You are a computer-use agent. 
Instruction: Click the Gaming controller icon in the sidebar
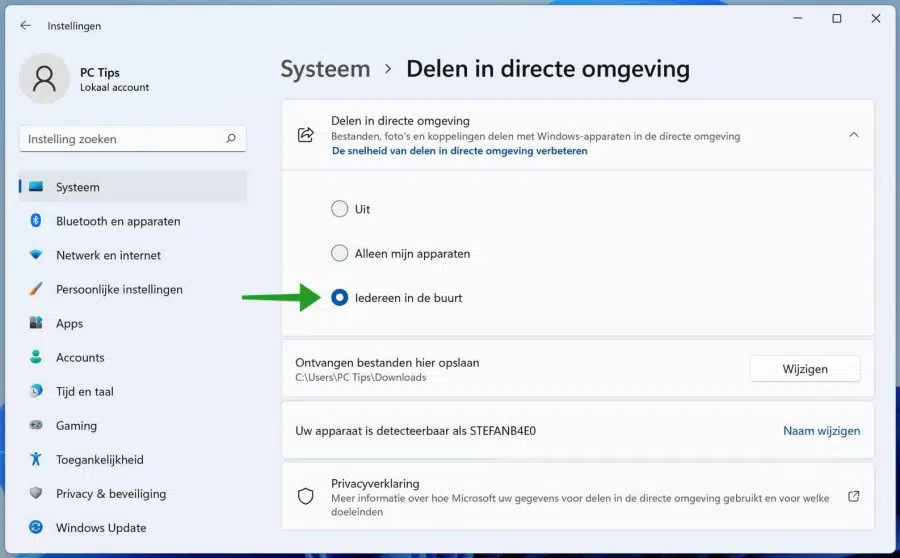tap(36, 425)
